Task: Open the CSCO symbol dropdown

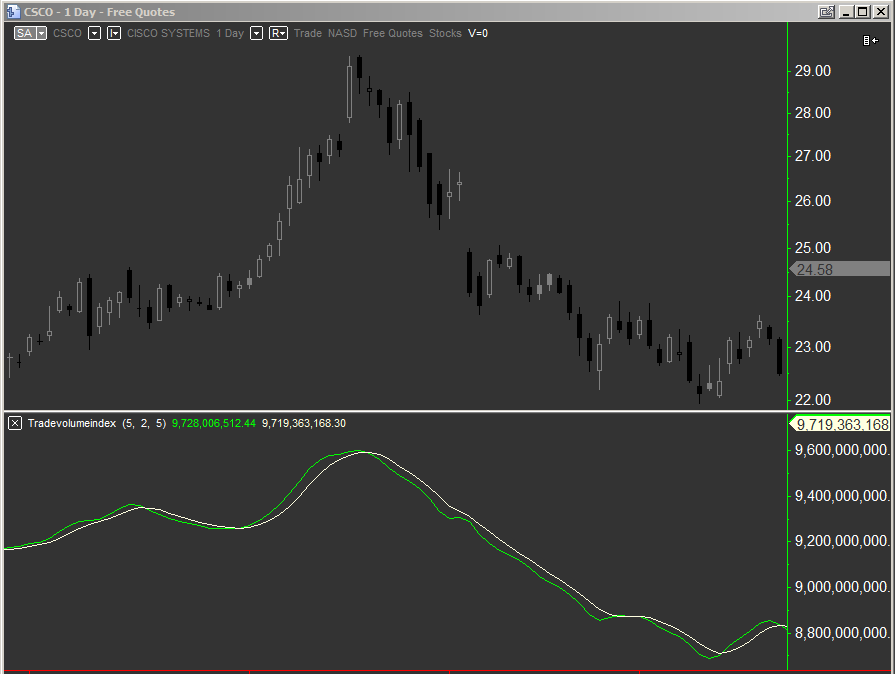Action: pos(94,33)
